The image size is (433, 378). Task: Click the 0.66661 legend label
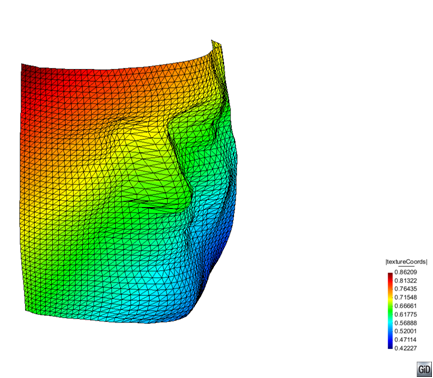[406, 306]
